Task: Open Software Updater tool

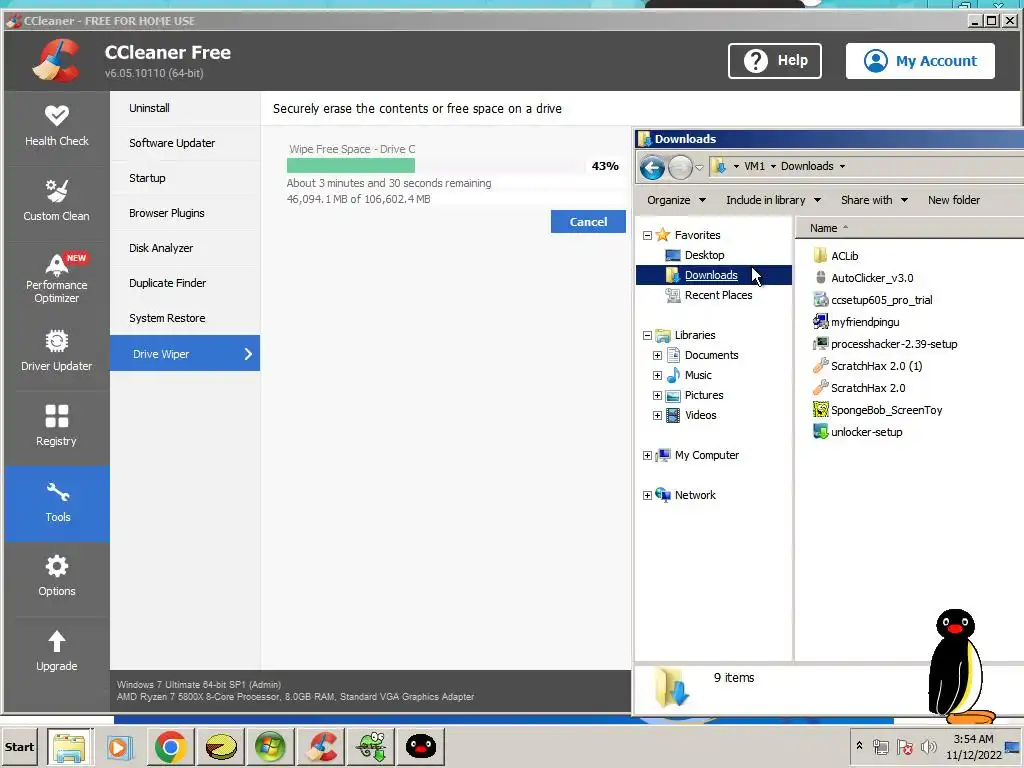Action: [x=185, y=143]
